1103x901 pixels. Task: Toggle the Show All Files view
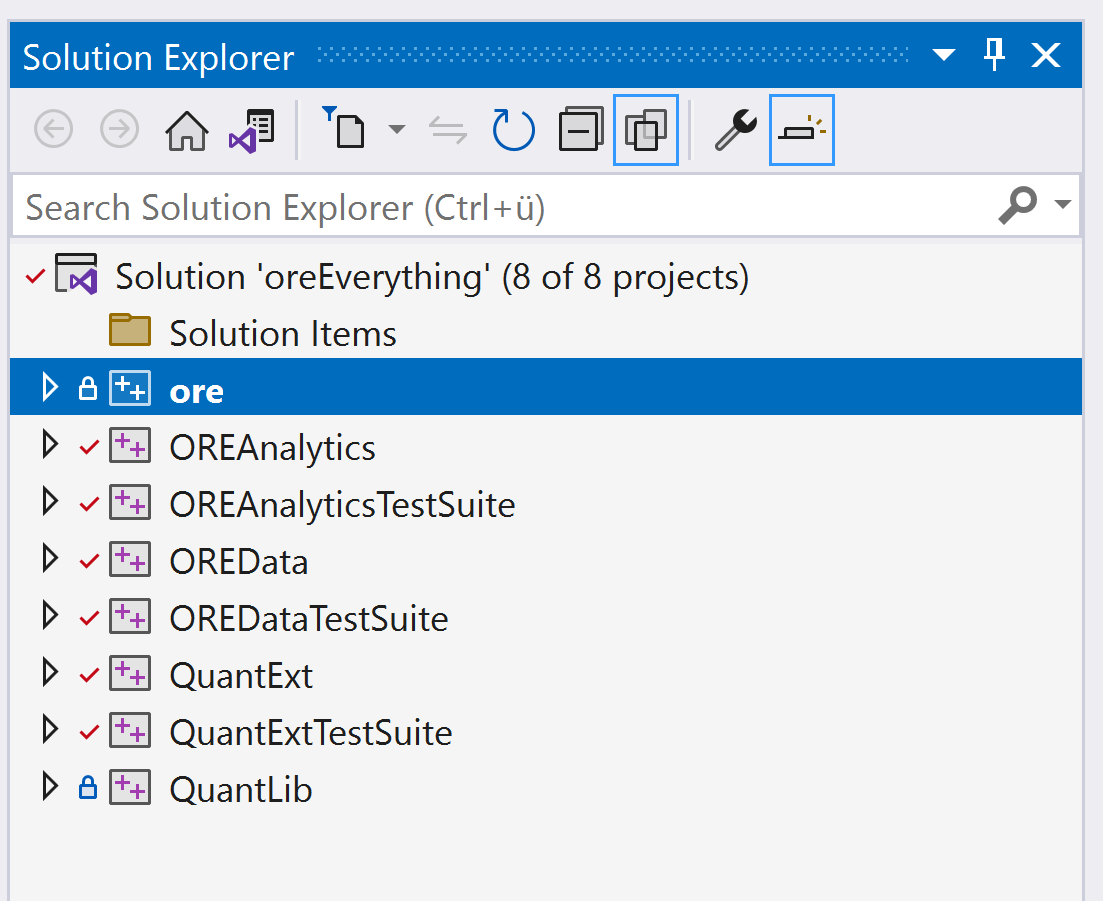(x=645, y=129)
